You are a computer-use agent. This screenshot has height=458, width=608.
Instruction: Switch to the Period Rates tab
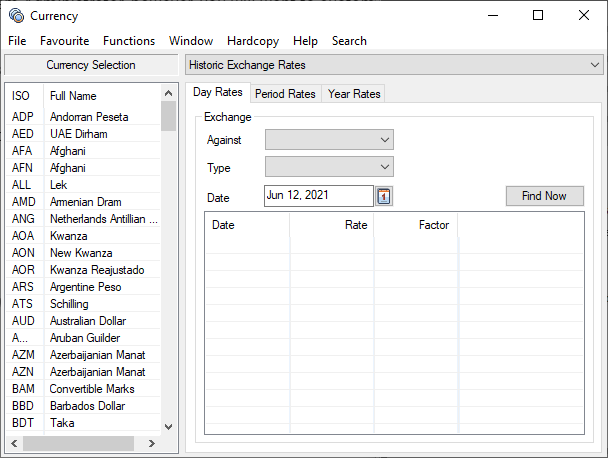pos(285,94)
